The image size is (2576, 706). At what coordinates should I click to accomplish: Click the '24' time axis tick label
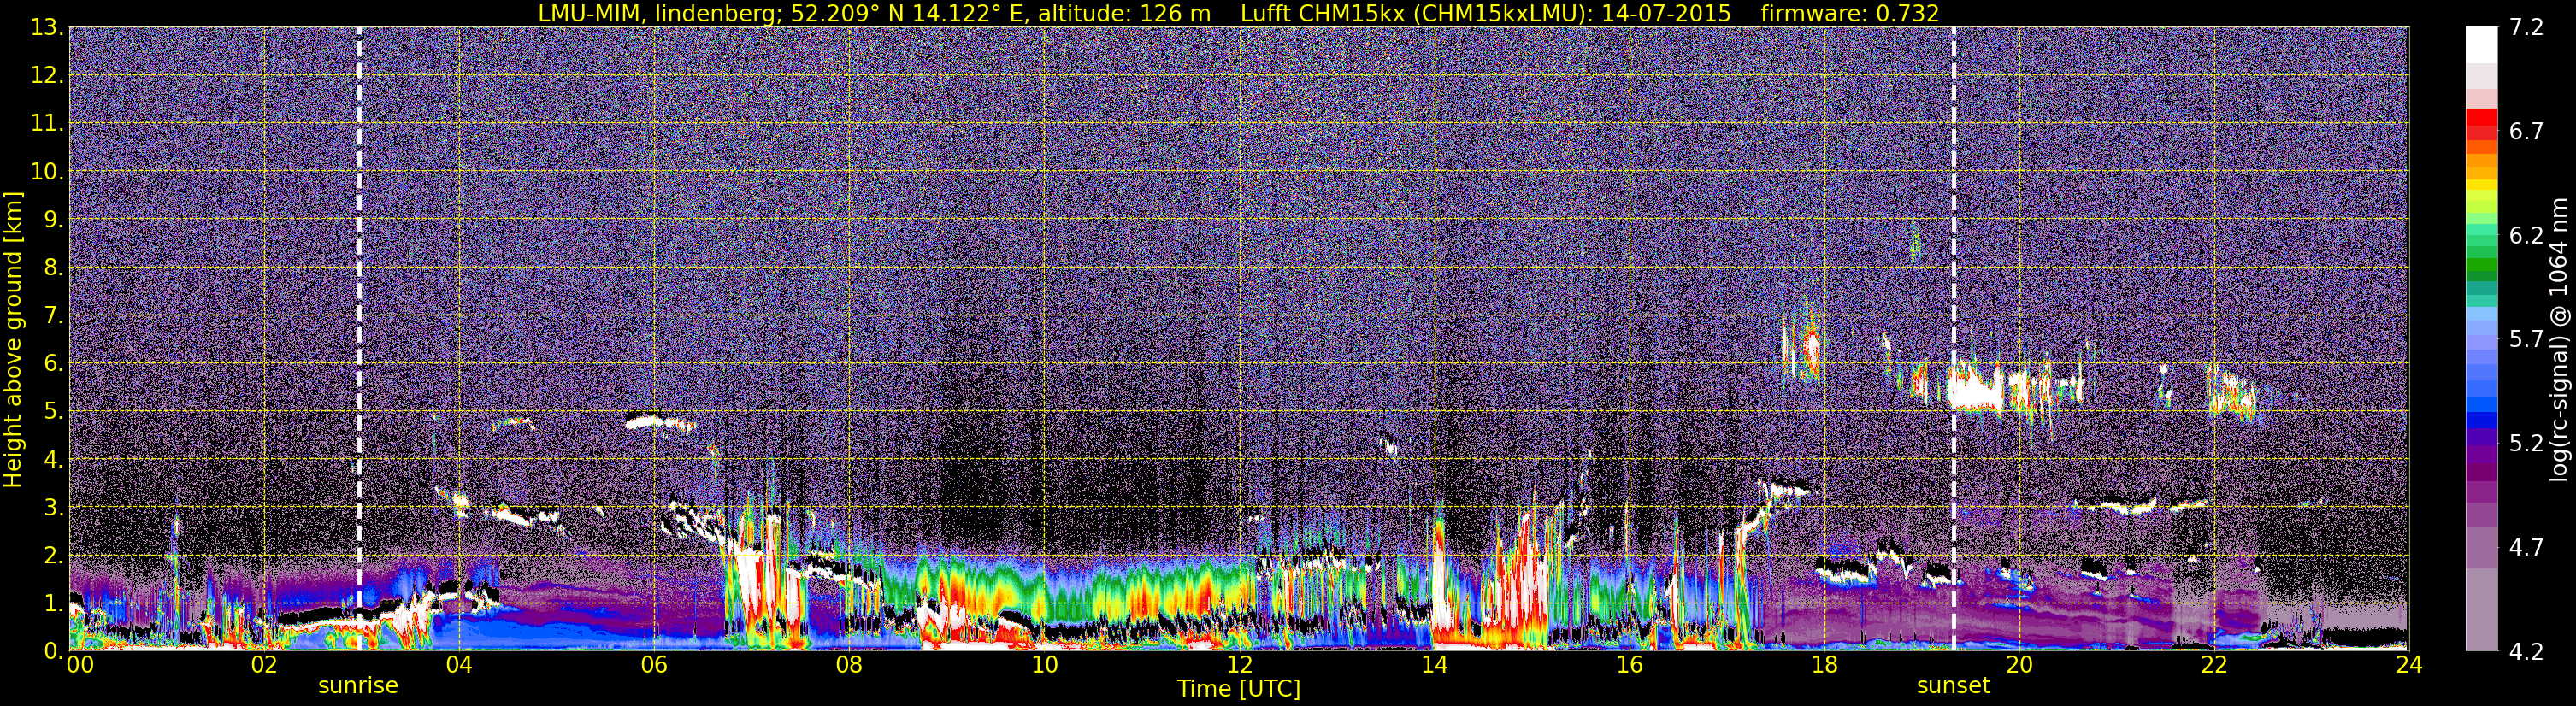coord(2409,666)
